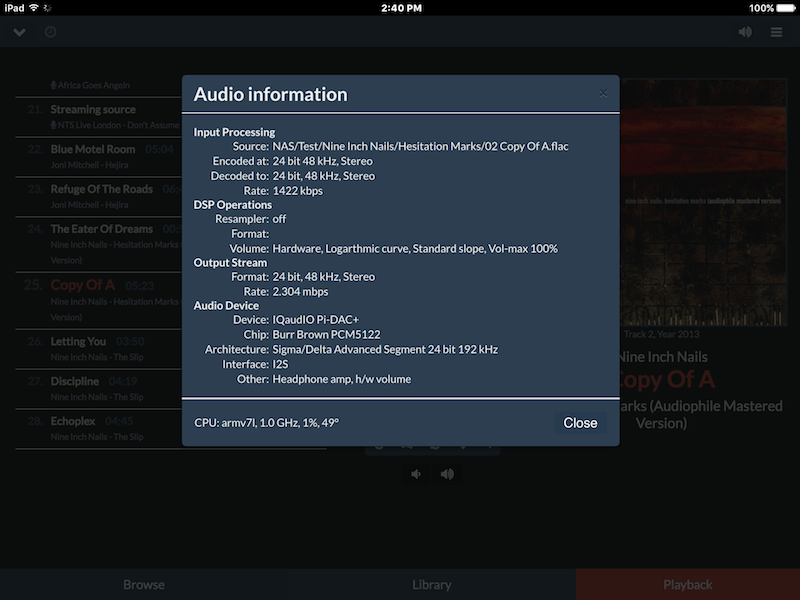Tap the volume up speaker icon
800x600 pixels.
click(x=447, y=474)
